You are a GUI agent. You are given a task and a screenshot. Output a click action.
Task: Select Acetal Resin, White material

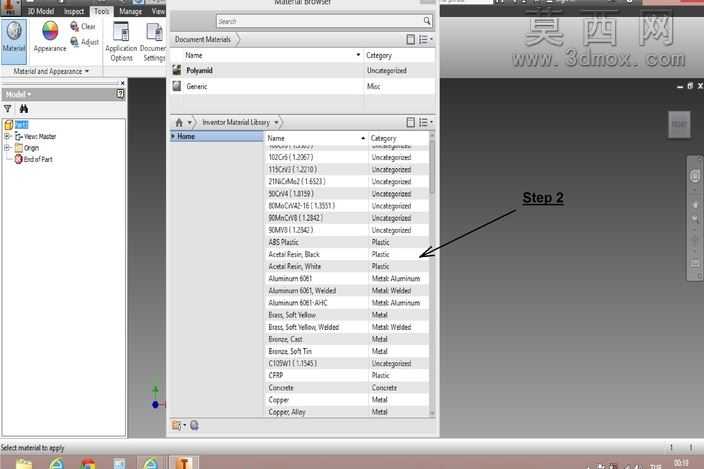(347, 267)
